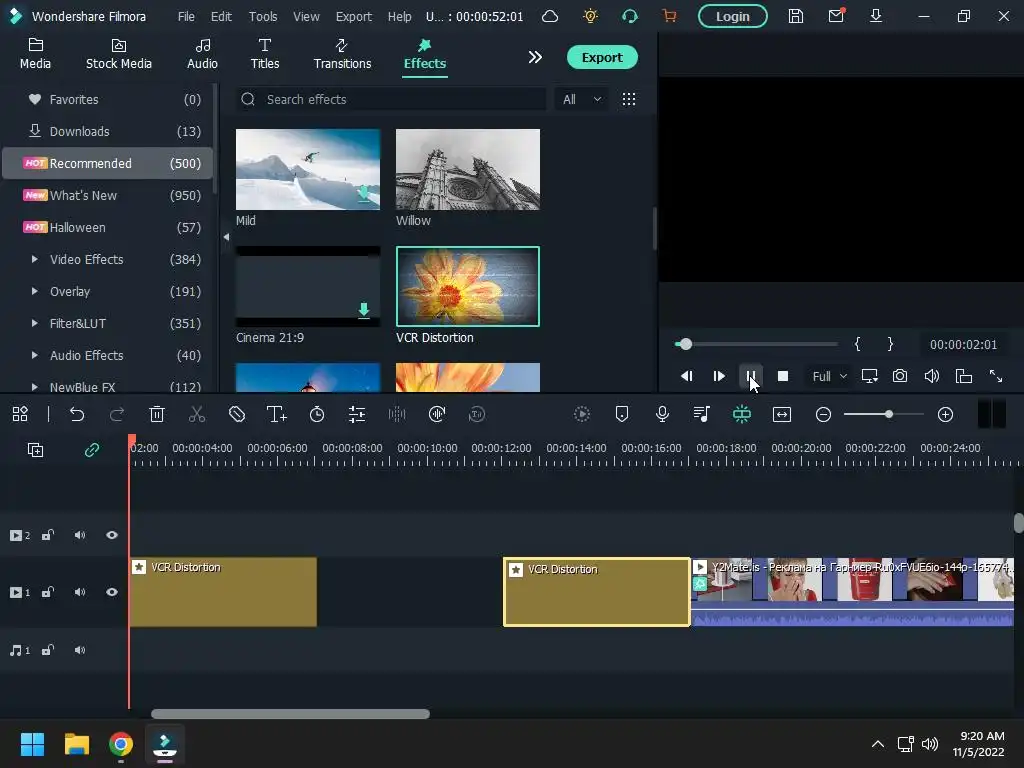Split clip with the scissors tool
The width and height of the screenshot is (1024, 768).
tap(197, 414)
